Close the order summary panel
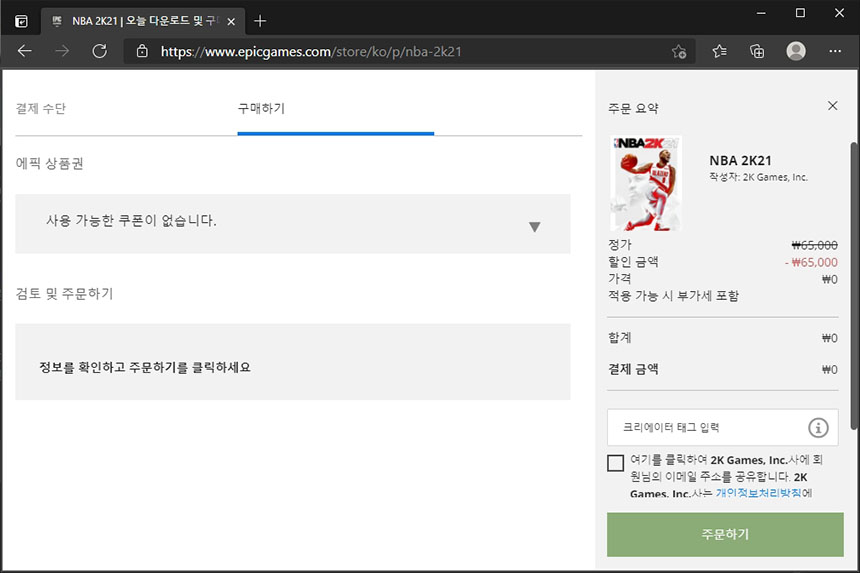Screen dimensions: 860x573 [x=833, y=105]
